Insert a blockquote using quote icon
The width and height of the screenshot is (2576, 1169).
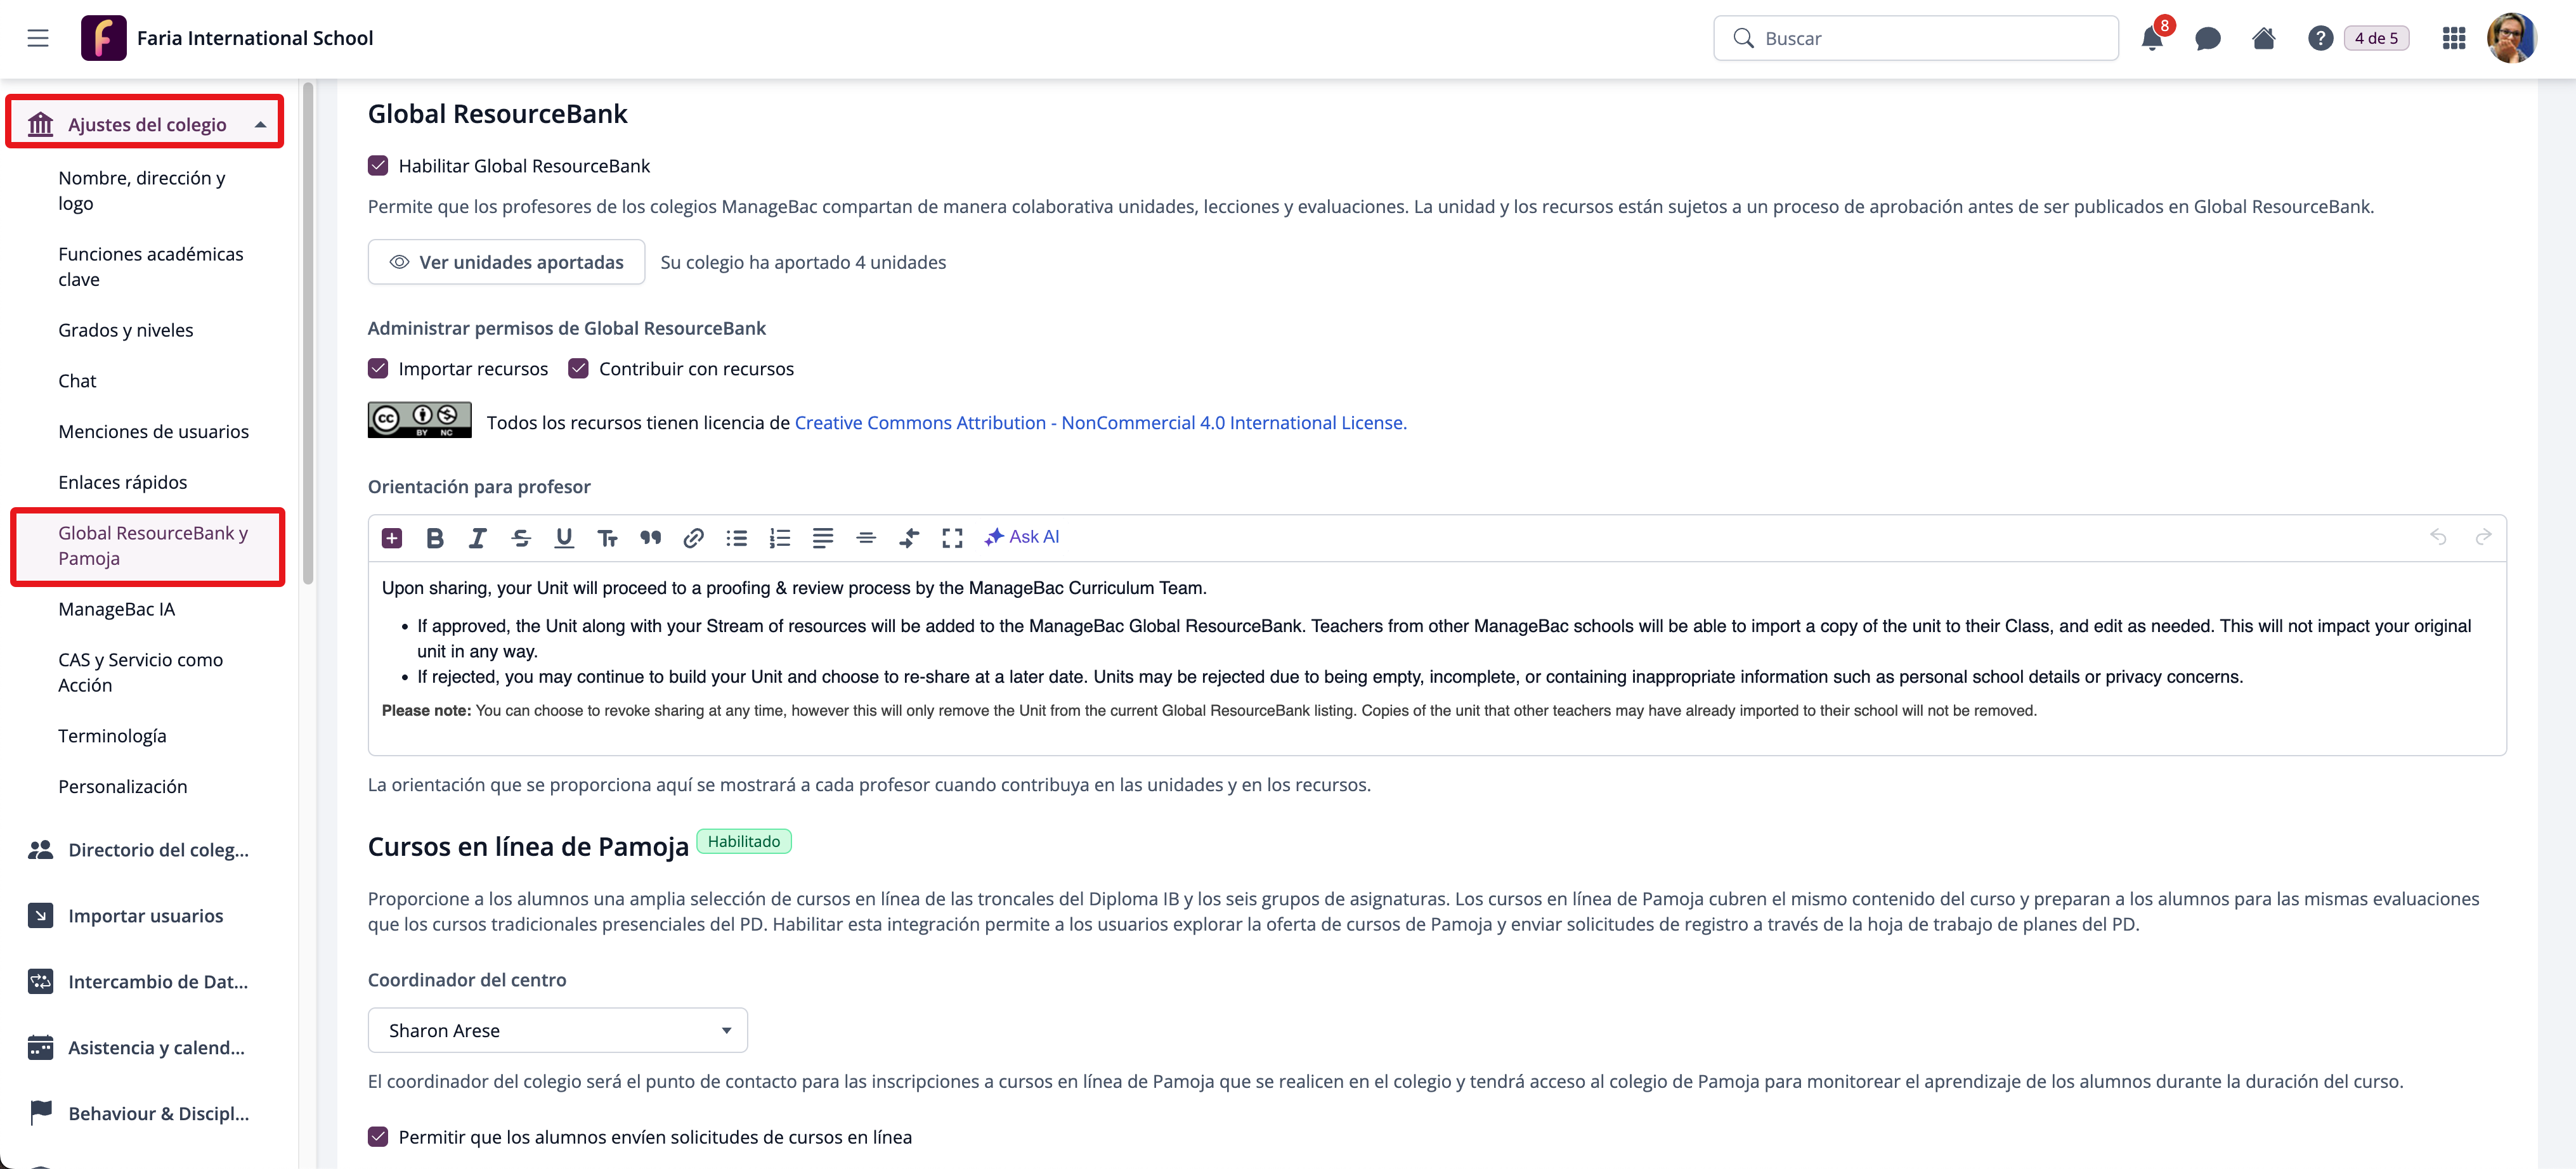[650, 538]
